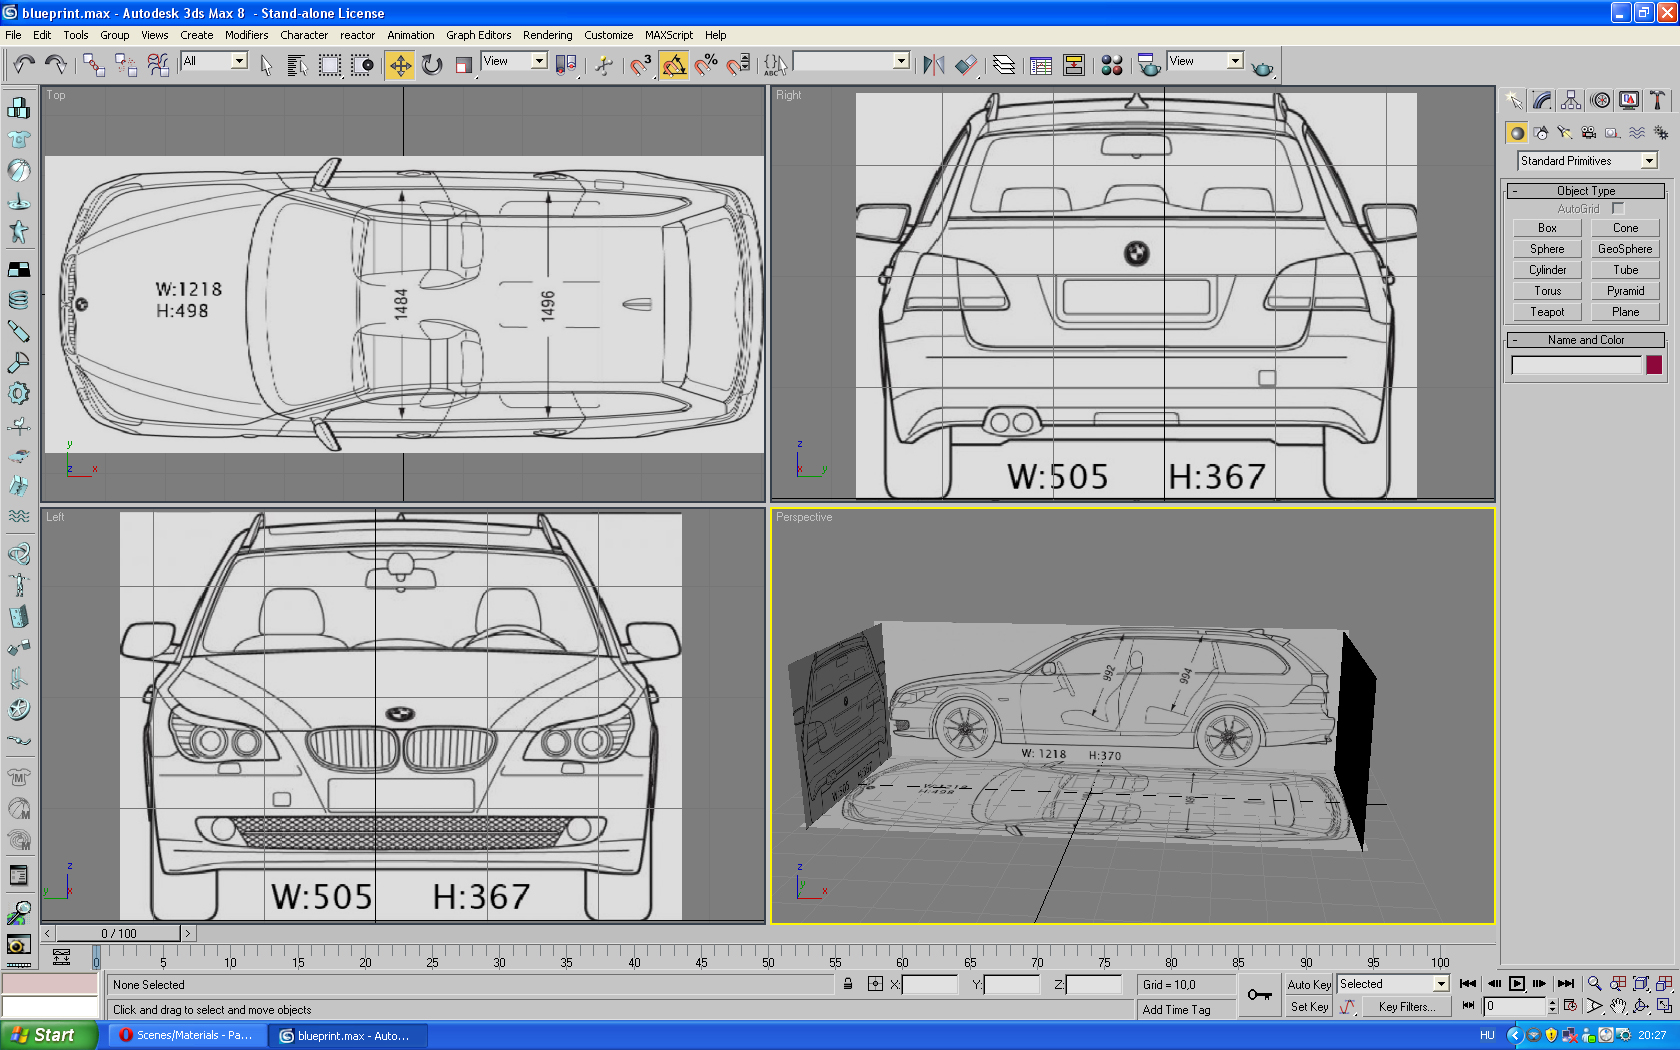Switch to the Display command panel tab
Screen dimensions: 1680x1050
(x=1630, y=100)
